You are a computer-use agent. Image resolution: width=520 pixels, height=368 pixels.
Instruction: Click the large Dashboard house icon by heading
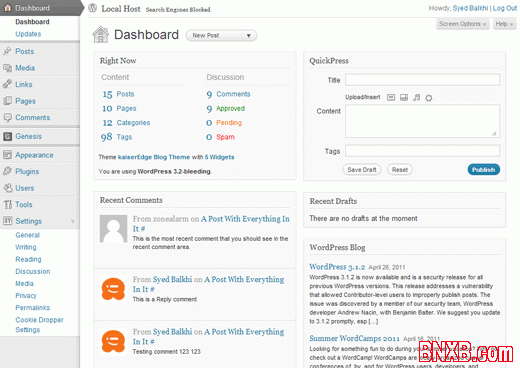click(x=101, y=34)
